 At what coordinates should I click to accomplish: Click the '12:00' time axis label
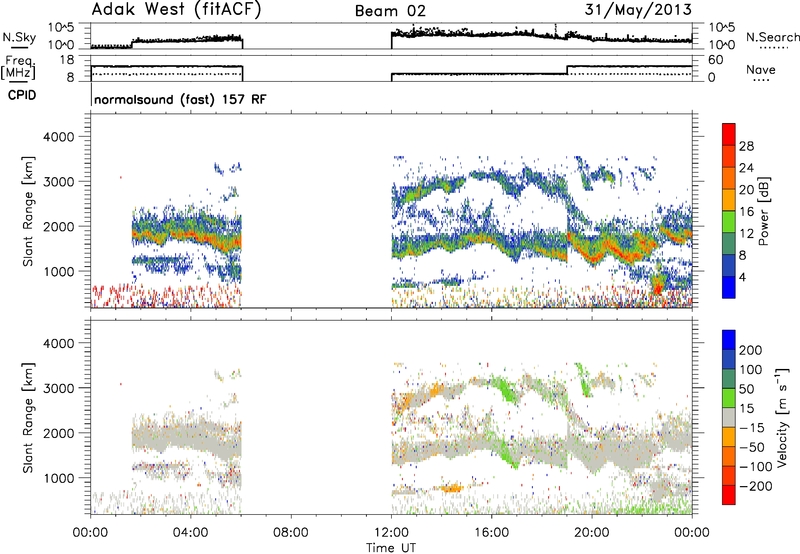click(x=391, y=533)
